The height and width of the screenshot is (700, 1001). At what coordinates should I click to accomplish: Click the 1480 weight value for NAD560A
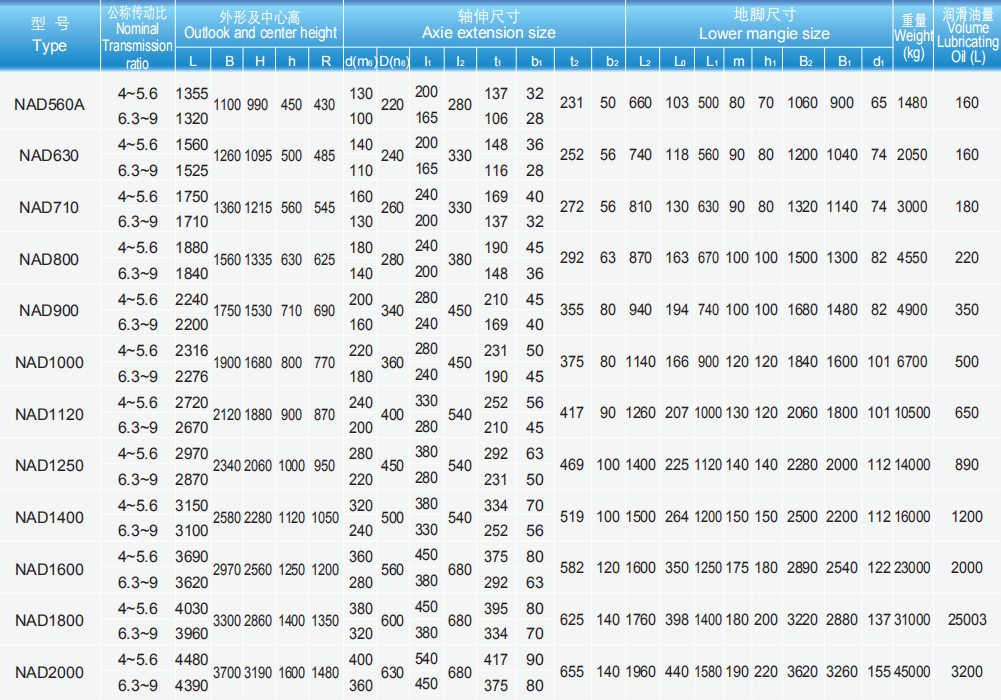(x=912, y=103)
